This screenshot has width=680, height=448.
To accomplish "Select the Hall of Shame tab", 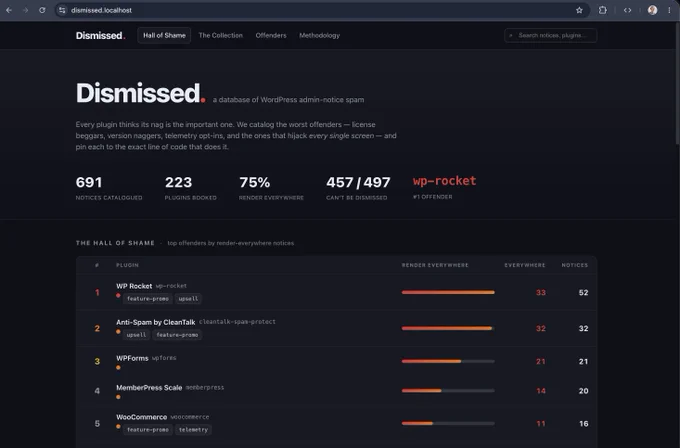I will tap(164, 36).
